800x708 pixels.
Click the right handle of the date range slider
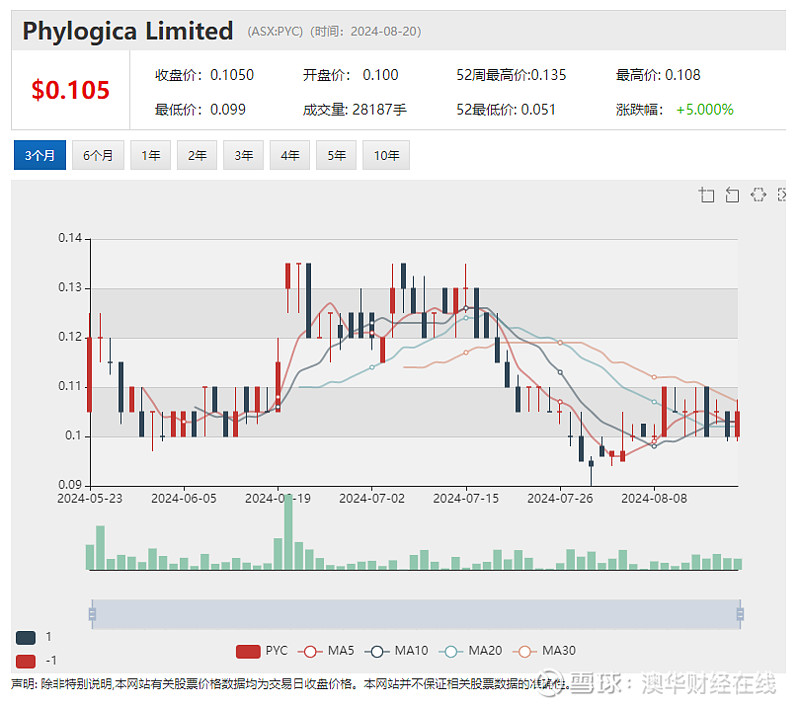(740, 613)
